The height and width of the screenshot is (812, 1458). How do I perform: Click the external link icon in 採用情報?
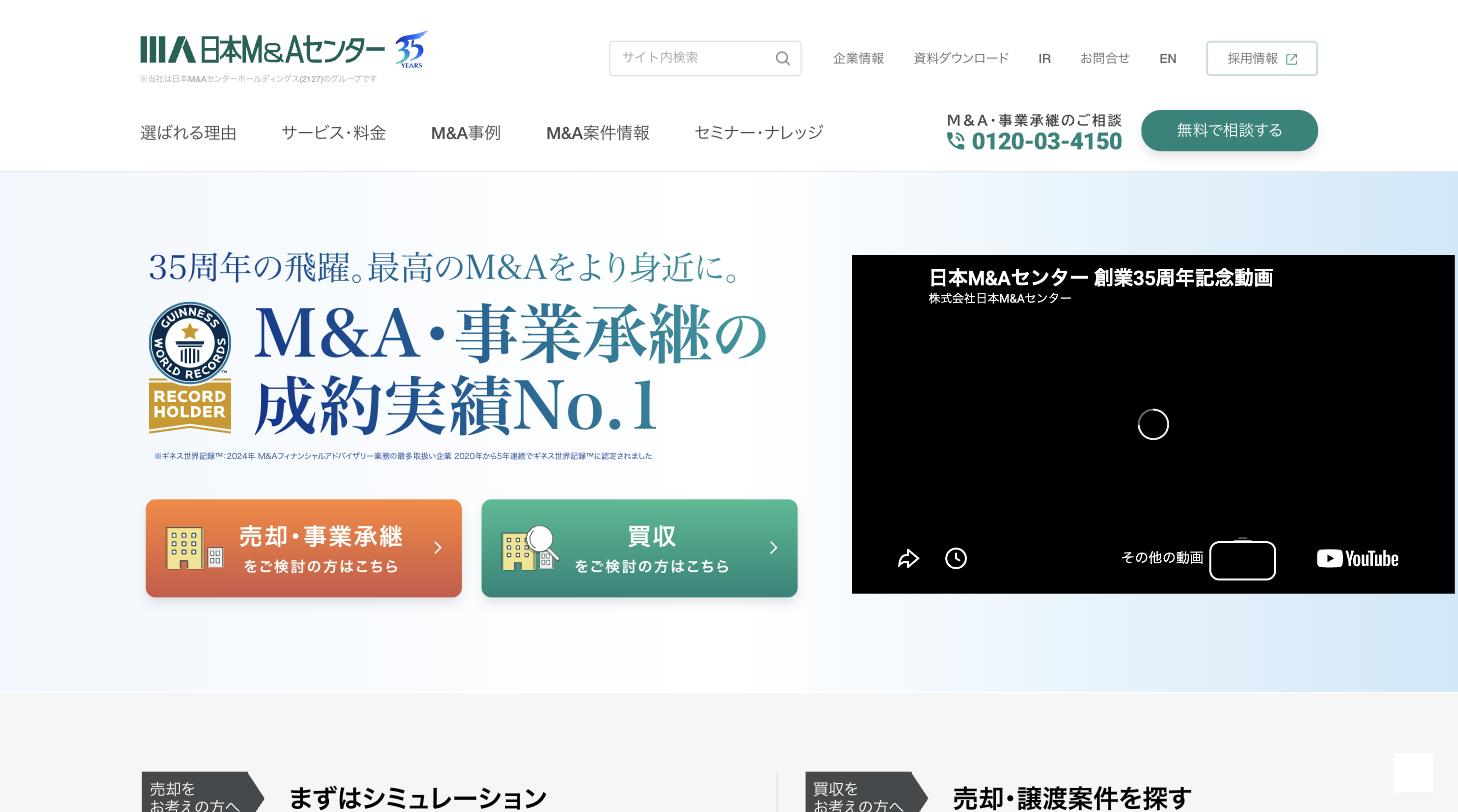click(1291, 59)
